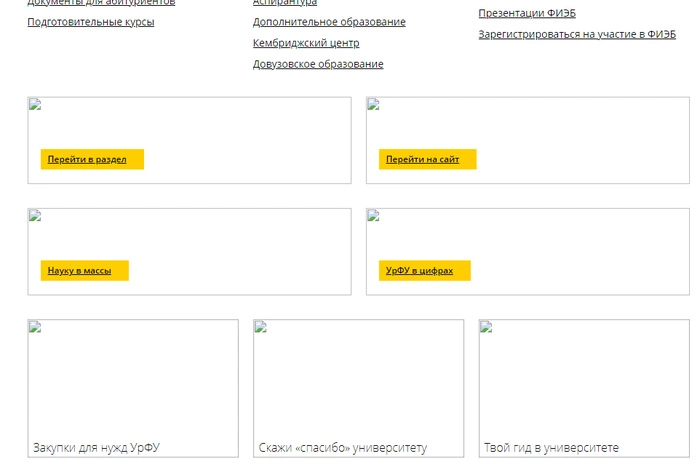Click the broken image icon above Перейти в раздел
Viewport: 700px width, 467px height.
[35, 105]
